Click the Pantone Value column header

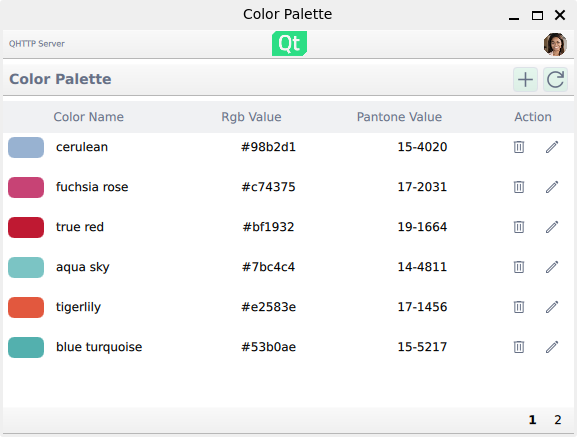click(399, 117)
